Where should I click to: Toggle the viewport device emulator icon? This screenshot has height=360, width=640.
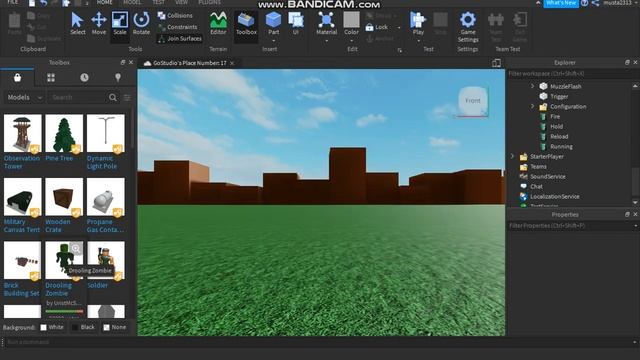pos(496,63)
